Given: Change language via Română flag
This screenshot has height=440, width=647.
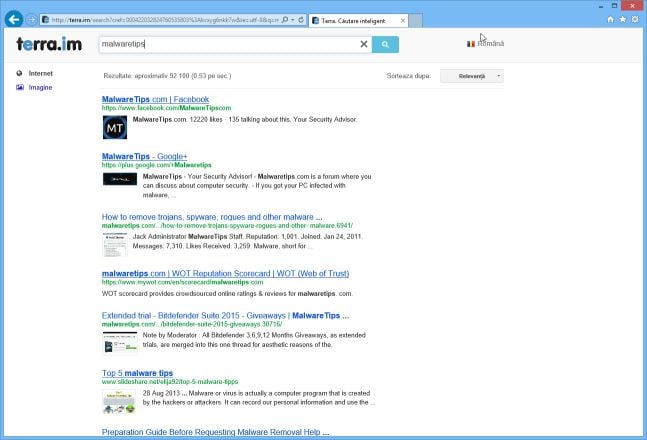Looking at the screenshot, I should point(485,44).
